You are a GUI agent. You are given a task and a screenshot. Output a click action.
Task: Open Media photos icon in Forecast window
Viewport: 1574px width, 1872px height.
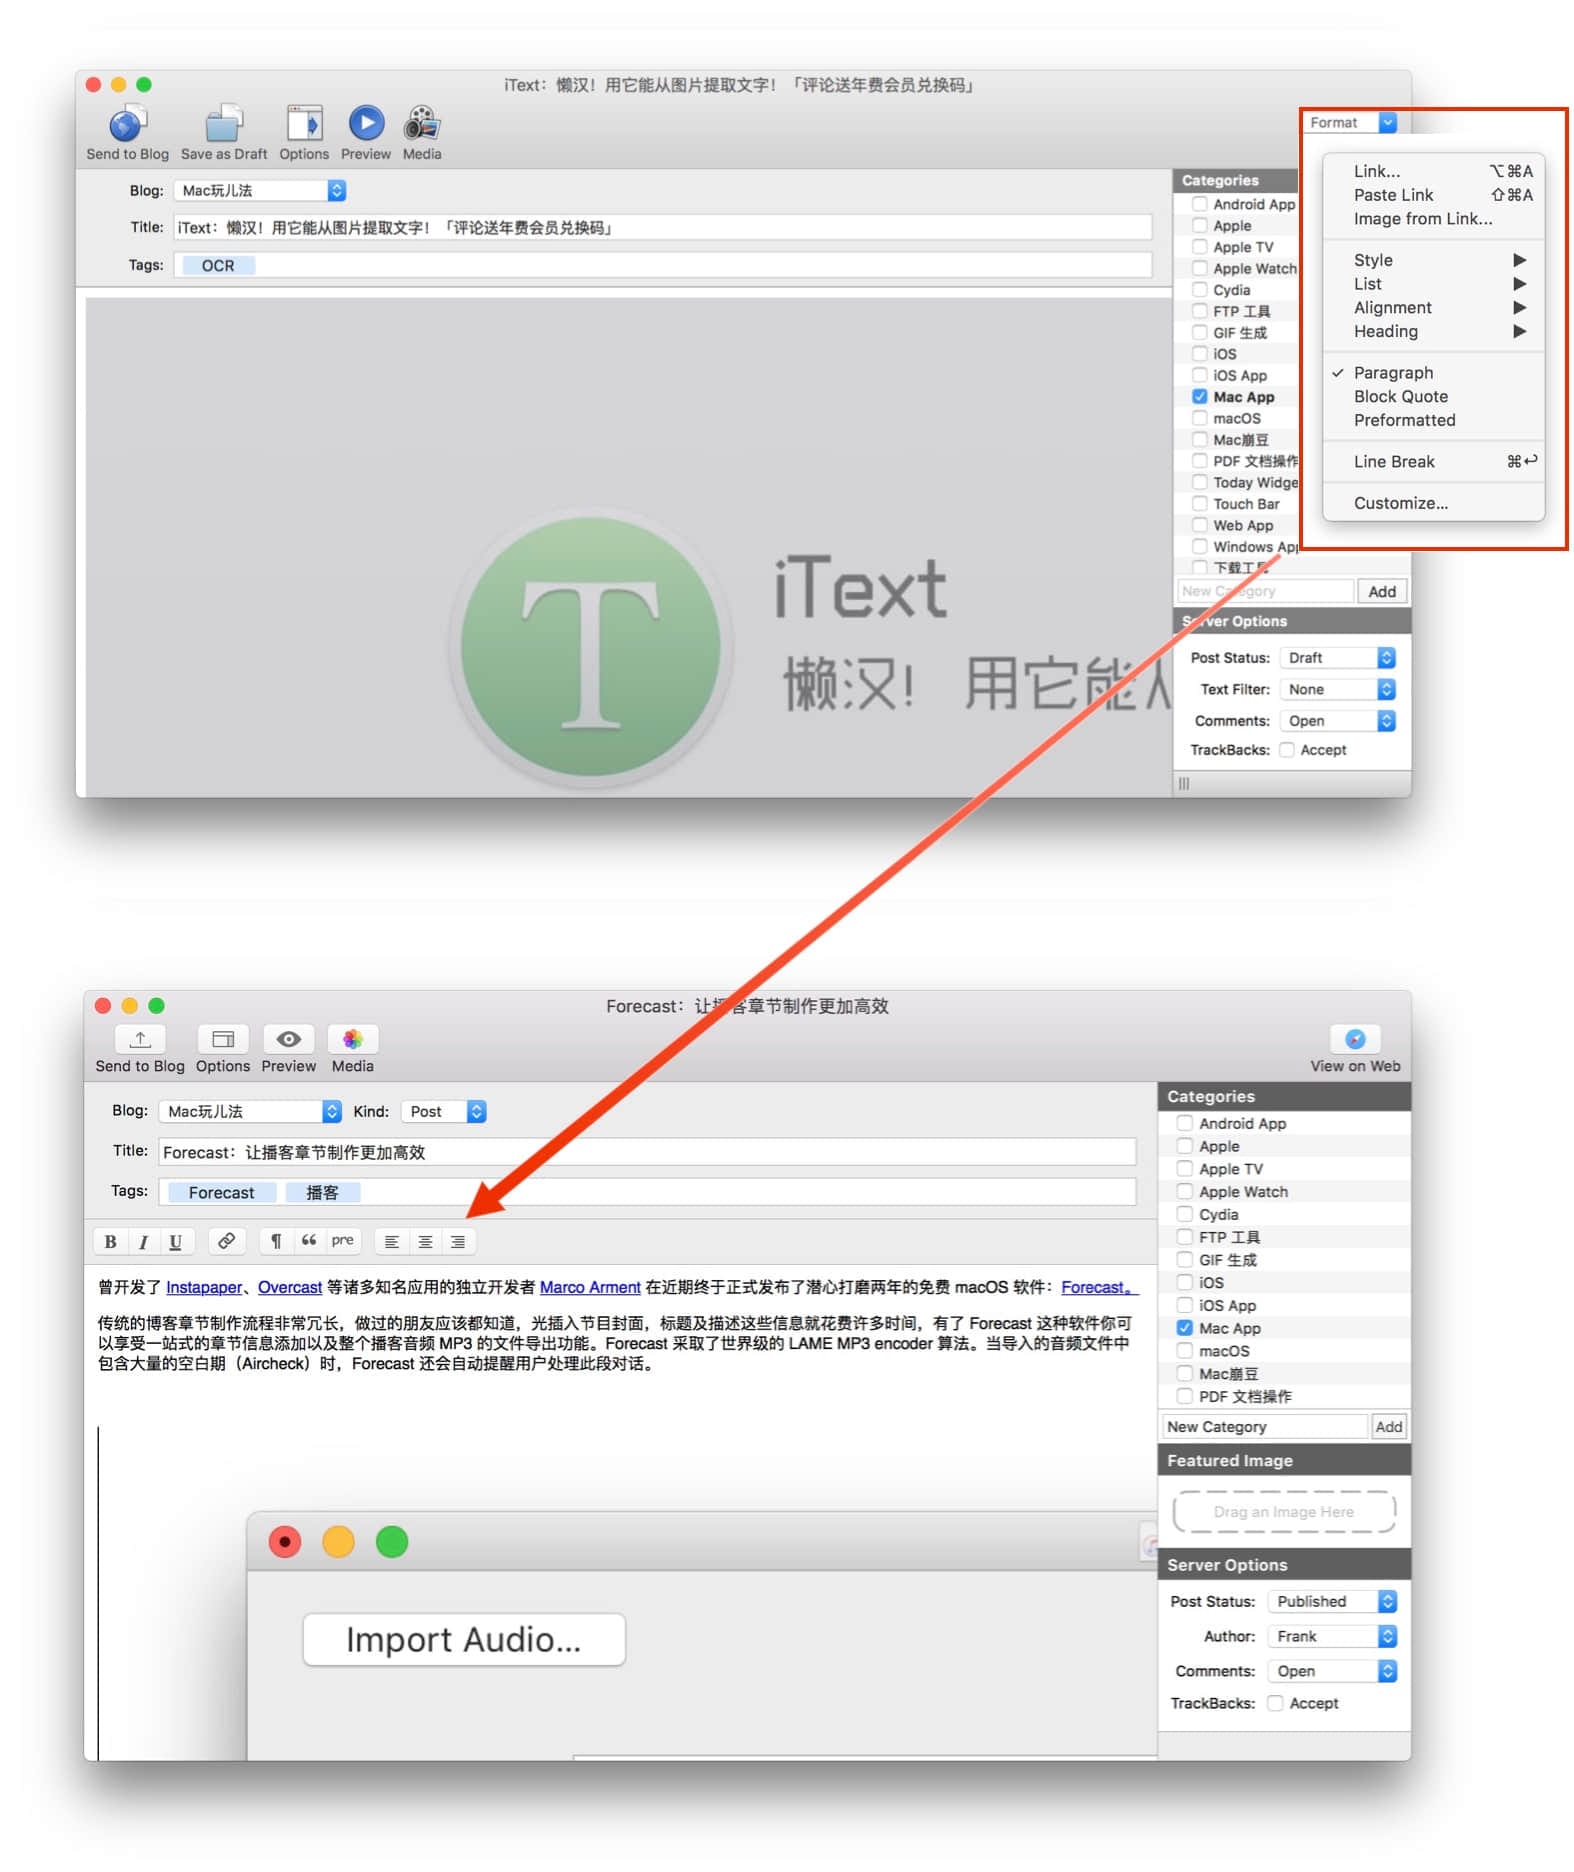(x=353, y=1039)
